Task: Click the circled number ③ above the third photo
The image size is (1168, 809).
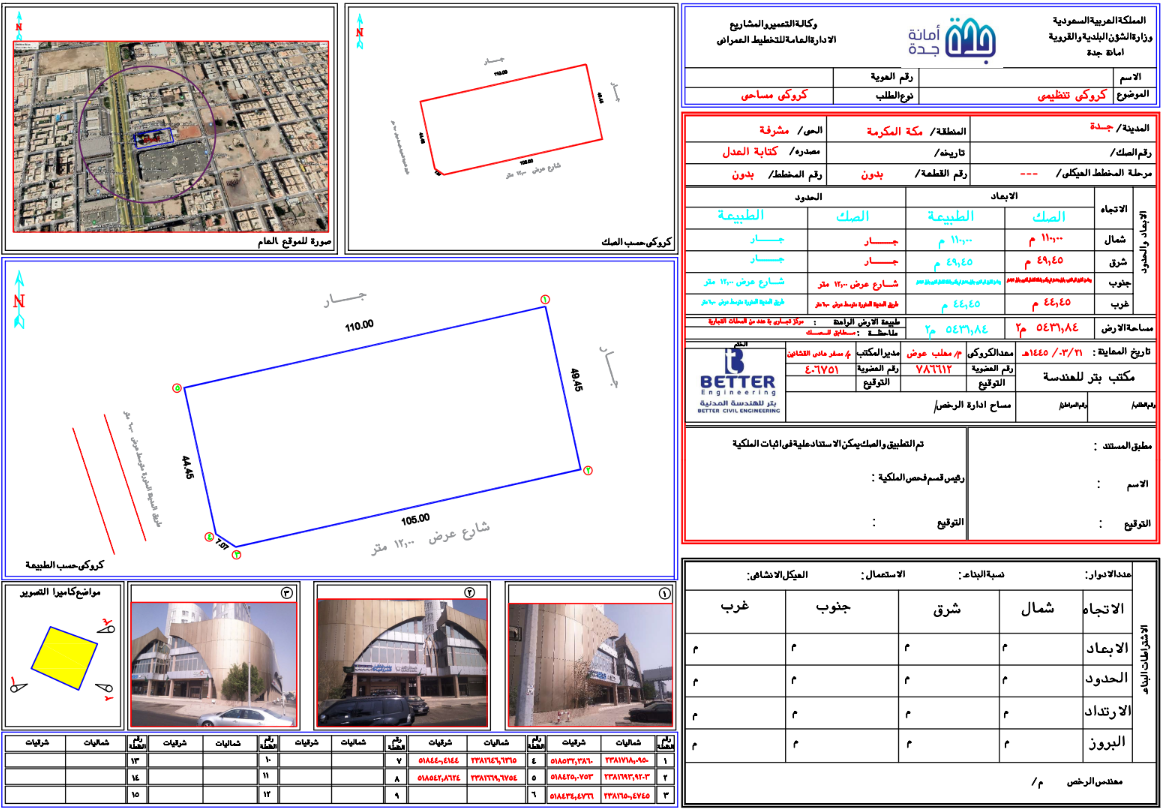Action: click(287, 593)
